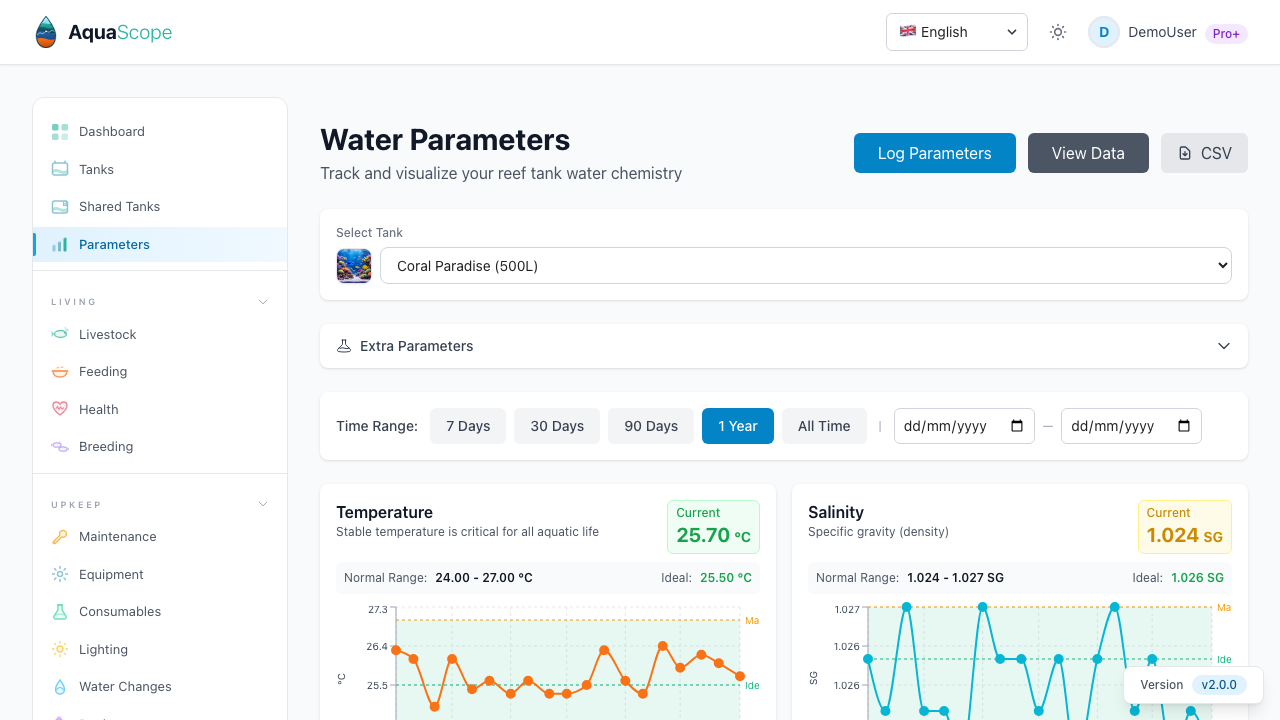Toggle light/dark theme with the sun icon
The image size is (1280, 720).
pyautogui.click(x=1057, y=31)
